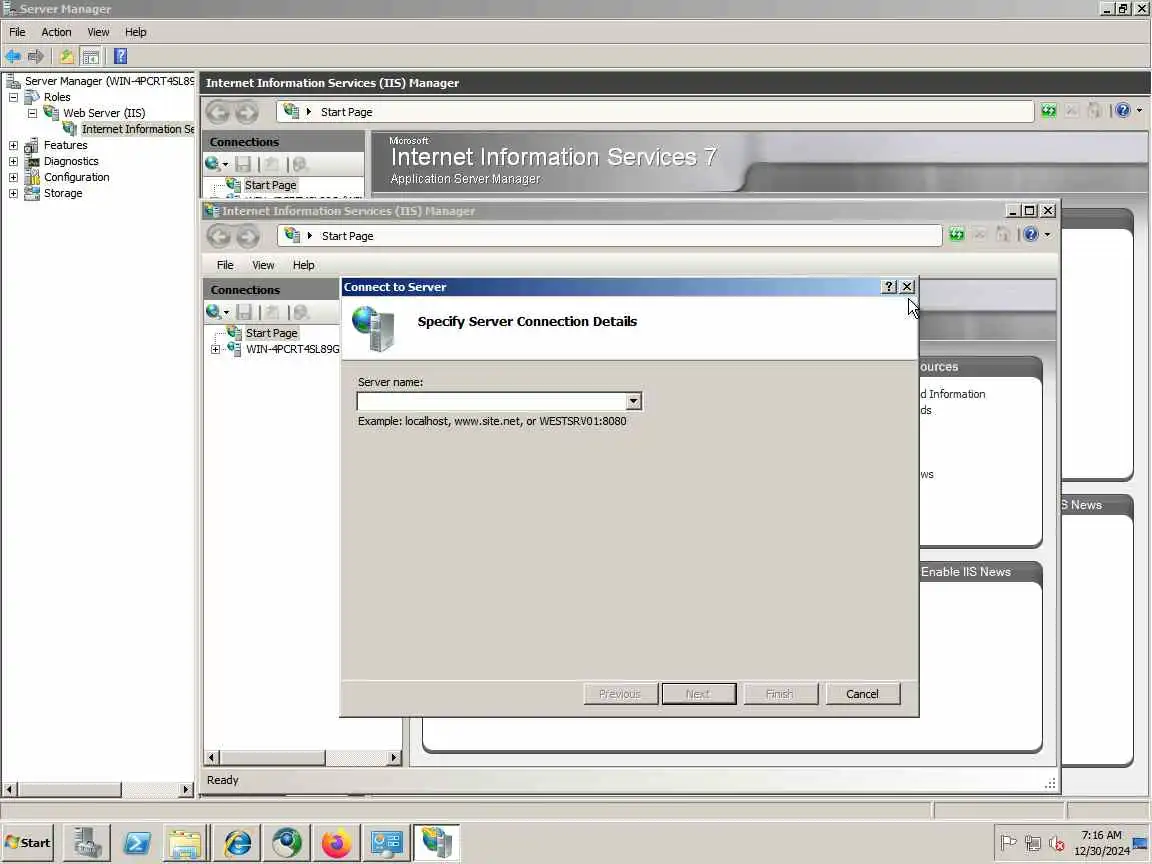Click the taskbar clock showing 7:16 AM

point(1101,835)
